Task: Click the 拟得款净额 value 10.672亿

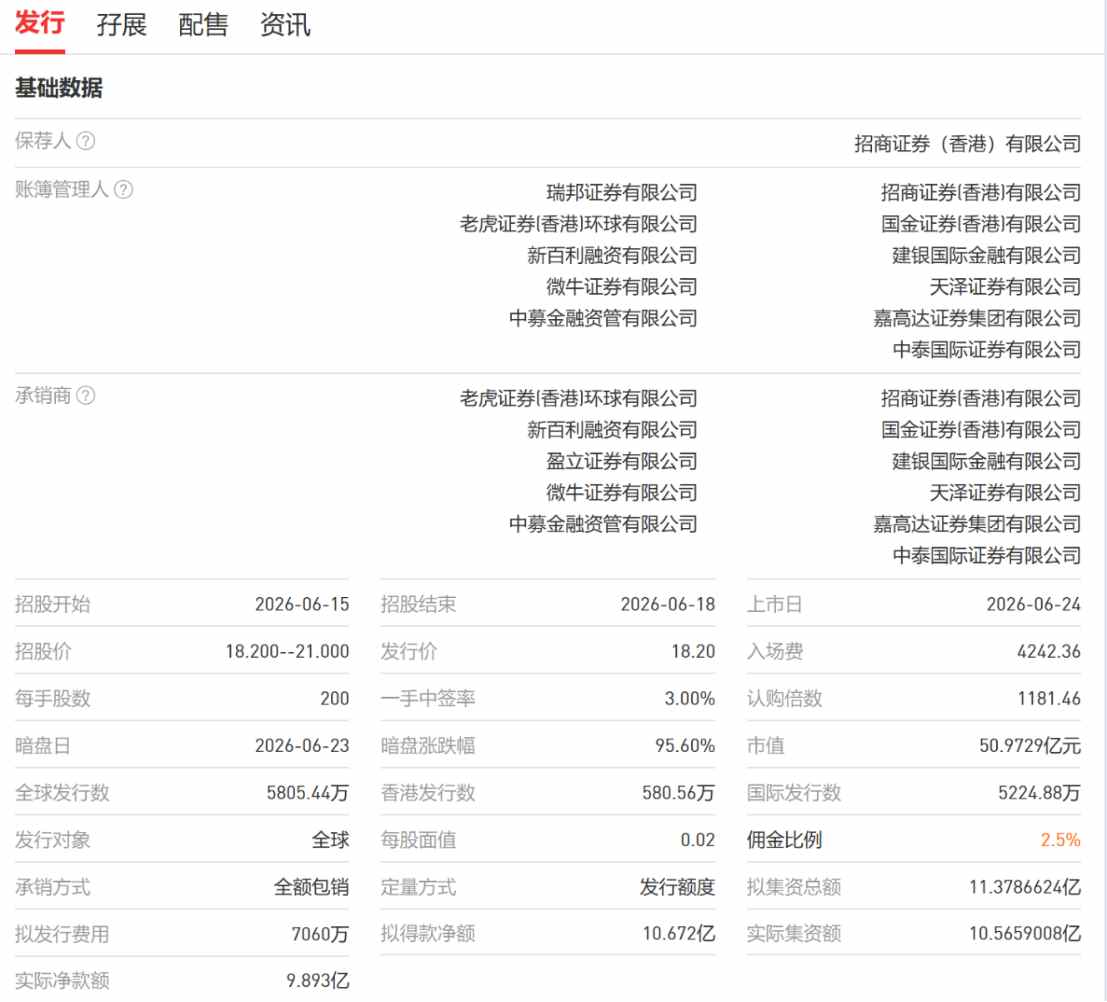Action: pos(679,934)
